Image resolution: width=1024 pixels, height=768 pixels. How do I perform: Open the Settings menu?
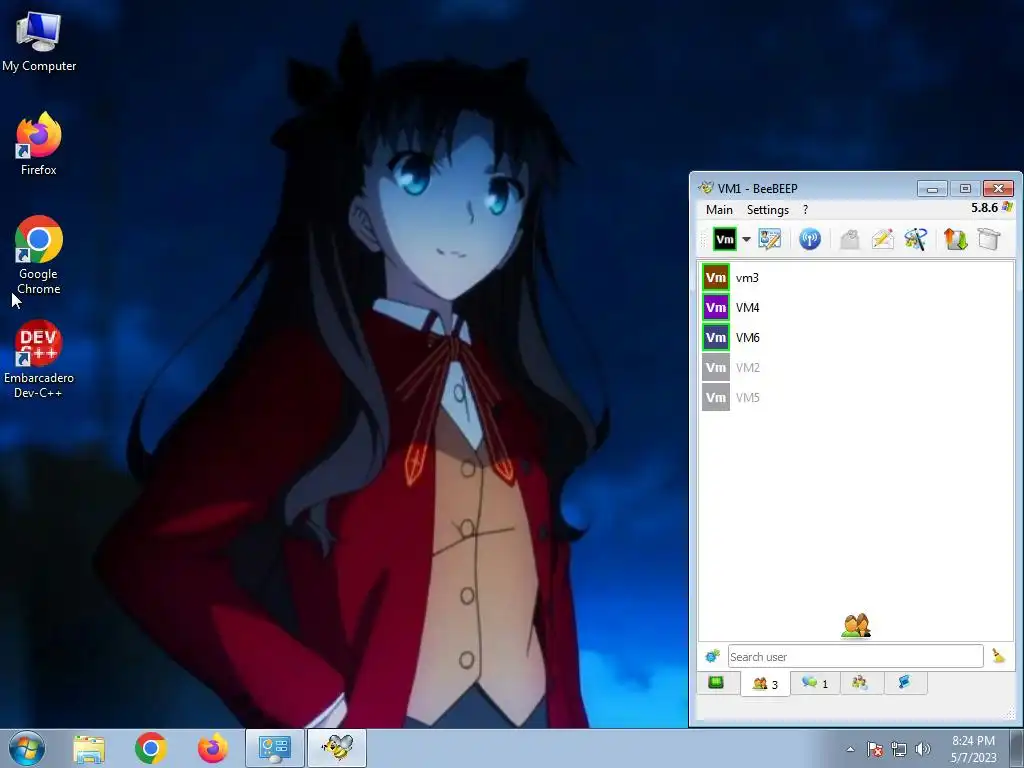(767, 210)
